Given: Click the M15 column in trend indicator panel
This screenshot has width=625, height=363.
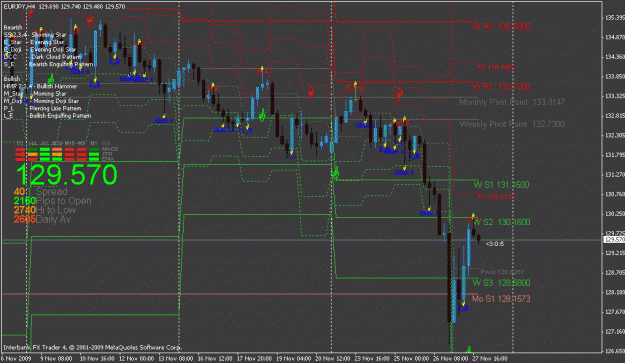Looking at the screenshot, I should (x=69, y=143).
